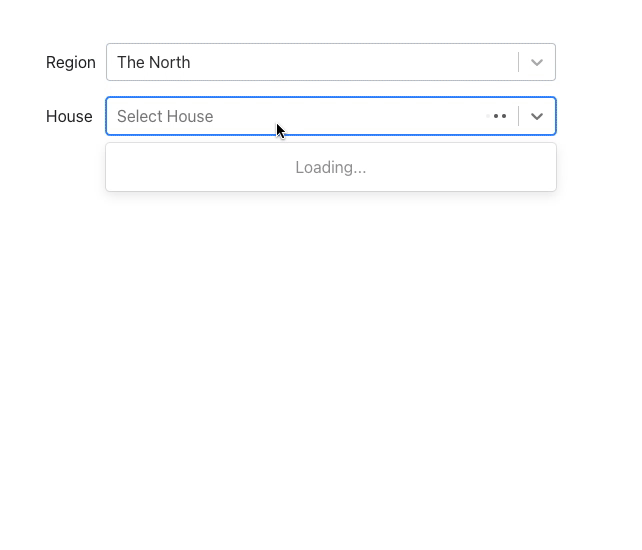Viewport: 642px width, 550px height.
Task: Click "The North" selected region value
Action: (153, 62)
